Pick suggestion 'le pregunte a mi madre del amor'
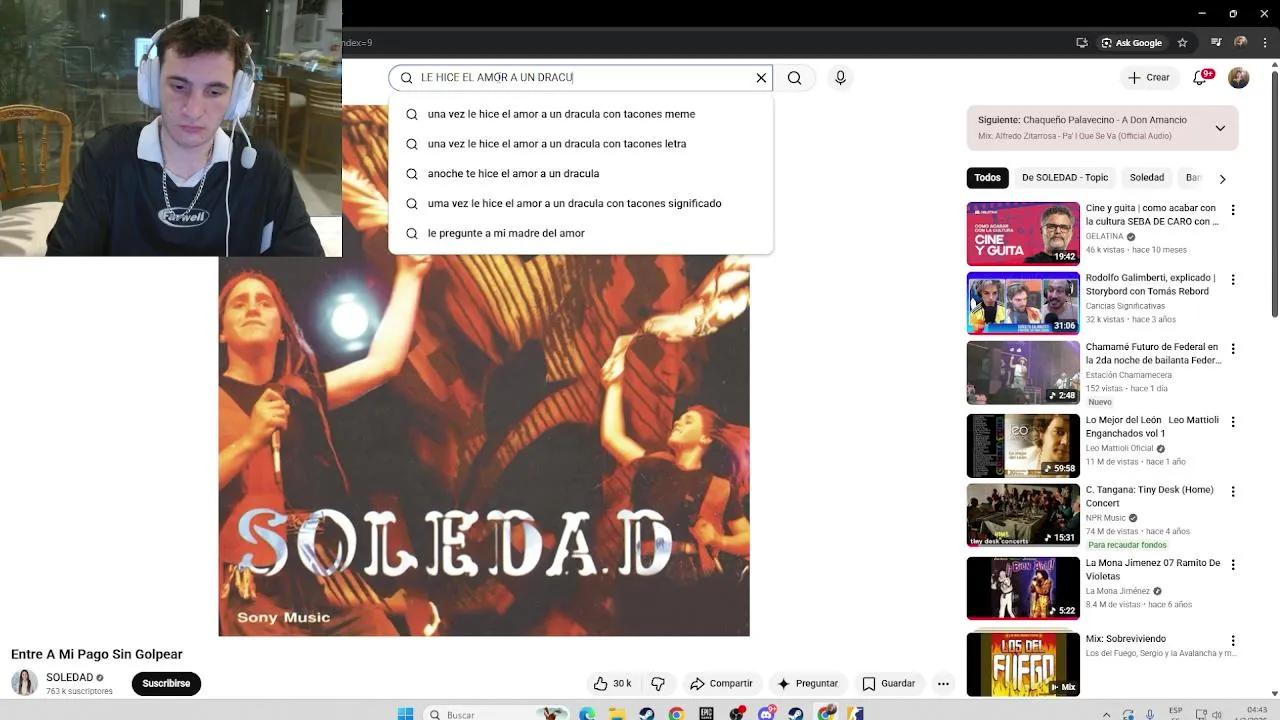Screen dimensions: 1280x720 coord(580,233)
